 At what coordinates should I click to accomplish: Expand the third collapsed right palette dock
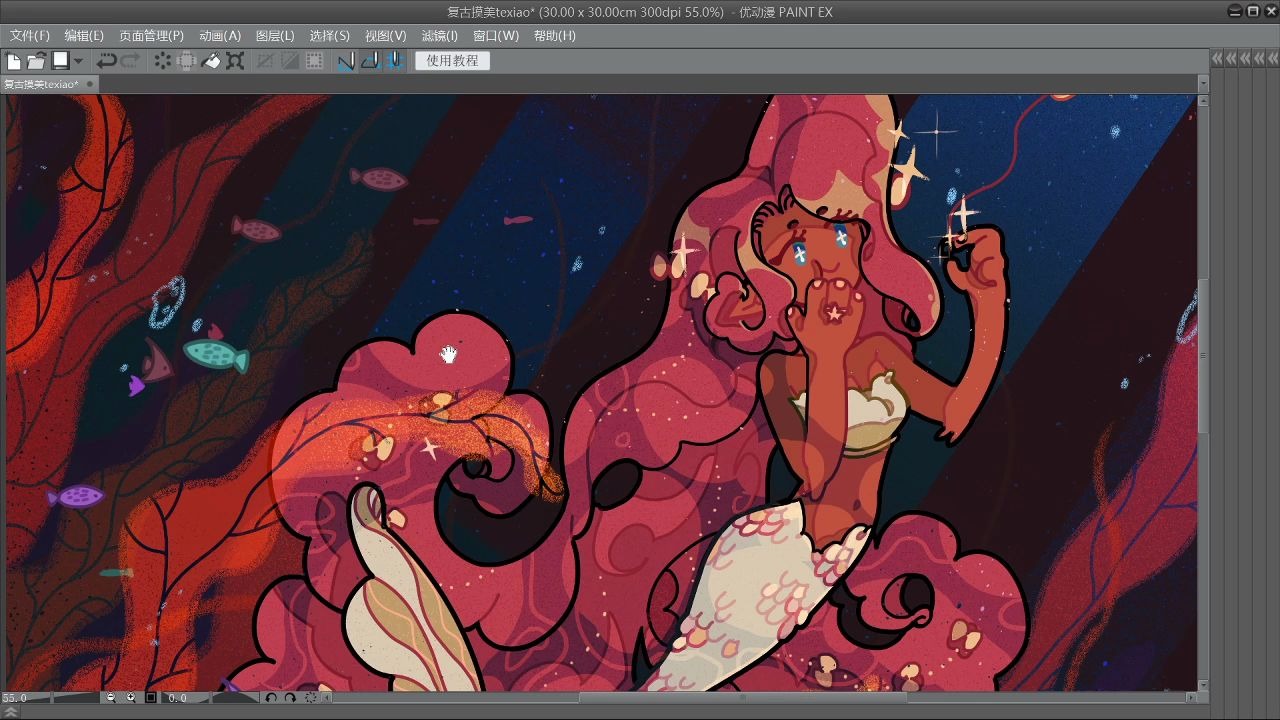pyautogui.click(x=1245, y=59)
